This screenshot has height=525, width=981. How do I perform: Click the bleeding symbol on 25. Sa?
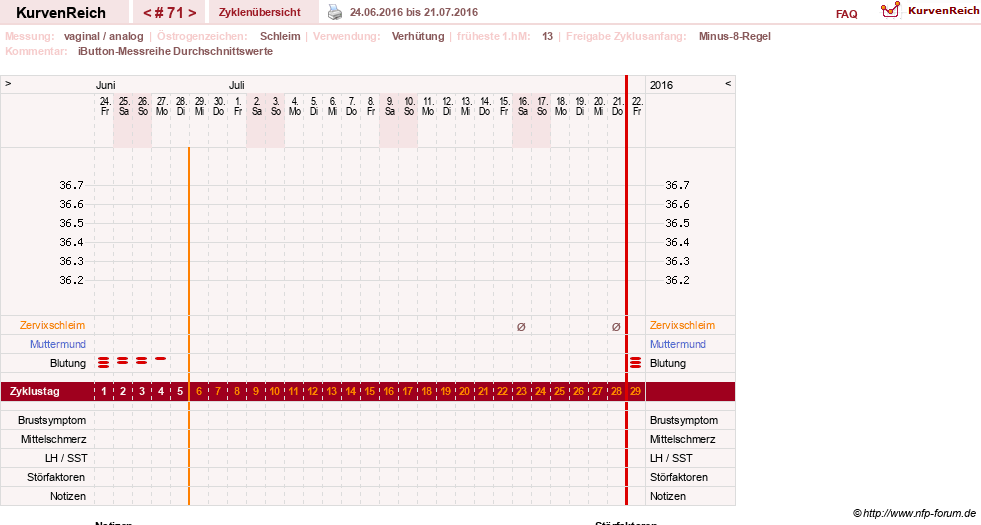123,360
